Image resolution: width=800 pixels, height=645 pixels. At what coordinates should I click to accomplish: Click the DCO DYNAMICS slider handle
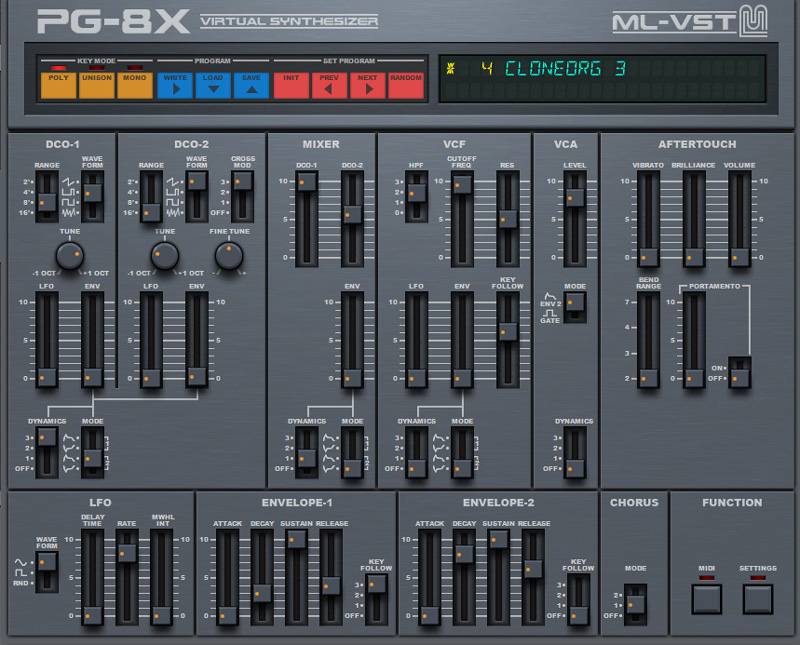47,437
